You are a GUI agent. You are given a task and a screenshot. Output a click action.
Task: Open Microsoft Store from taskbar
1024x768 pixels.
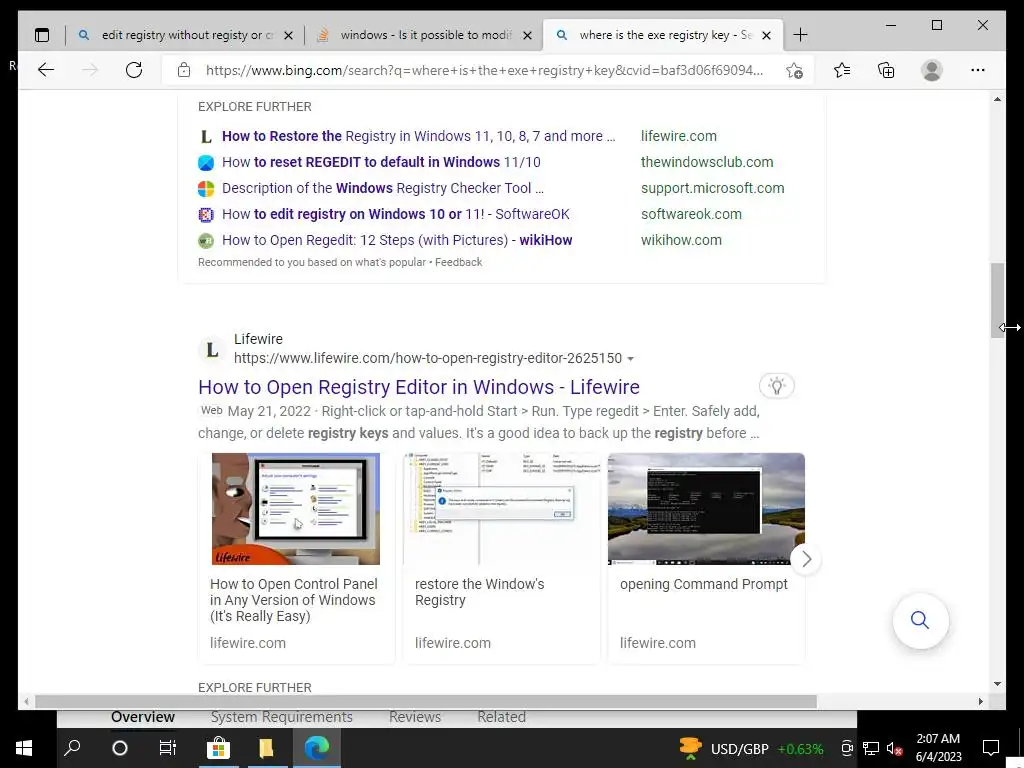[218, 748]
